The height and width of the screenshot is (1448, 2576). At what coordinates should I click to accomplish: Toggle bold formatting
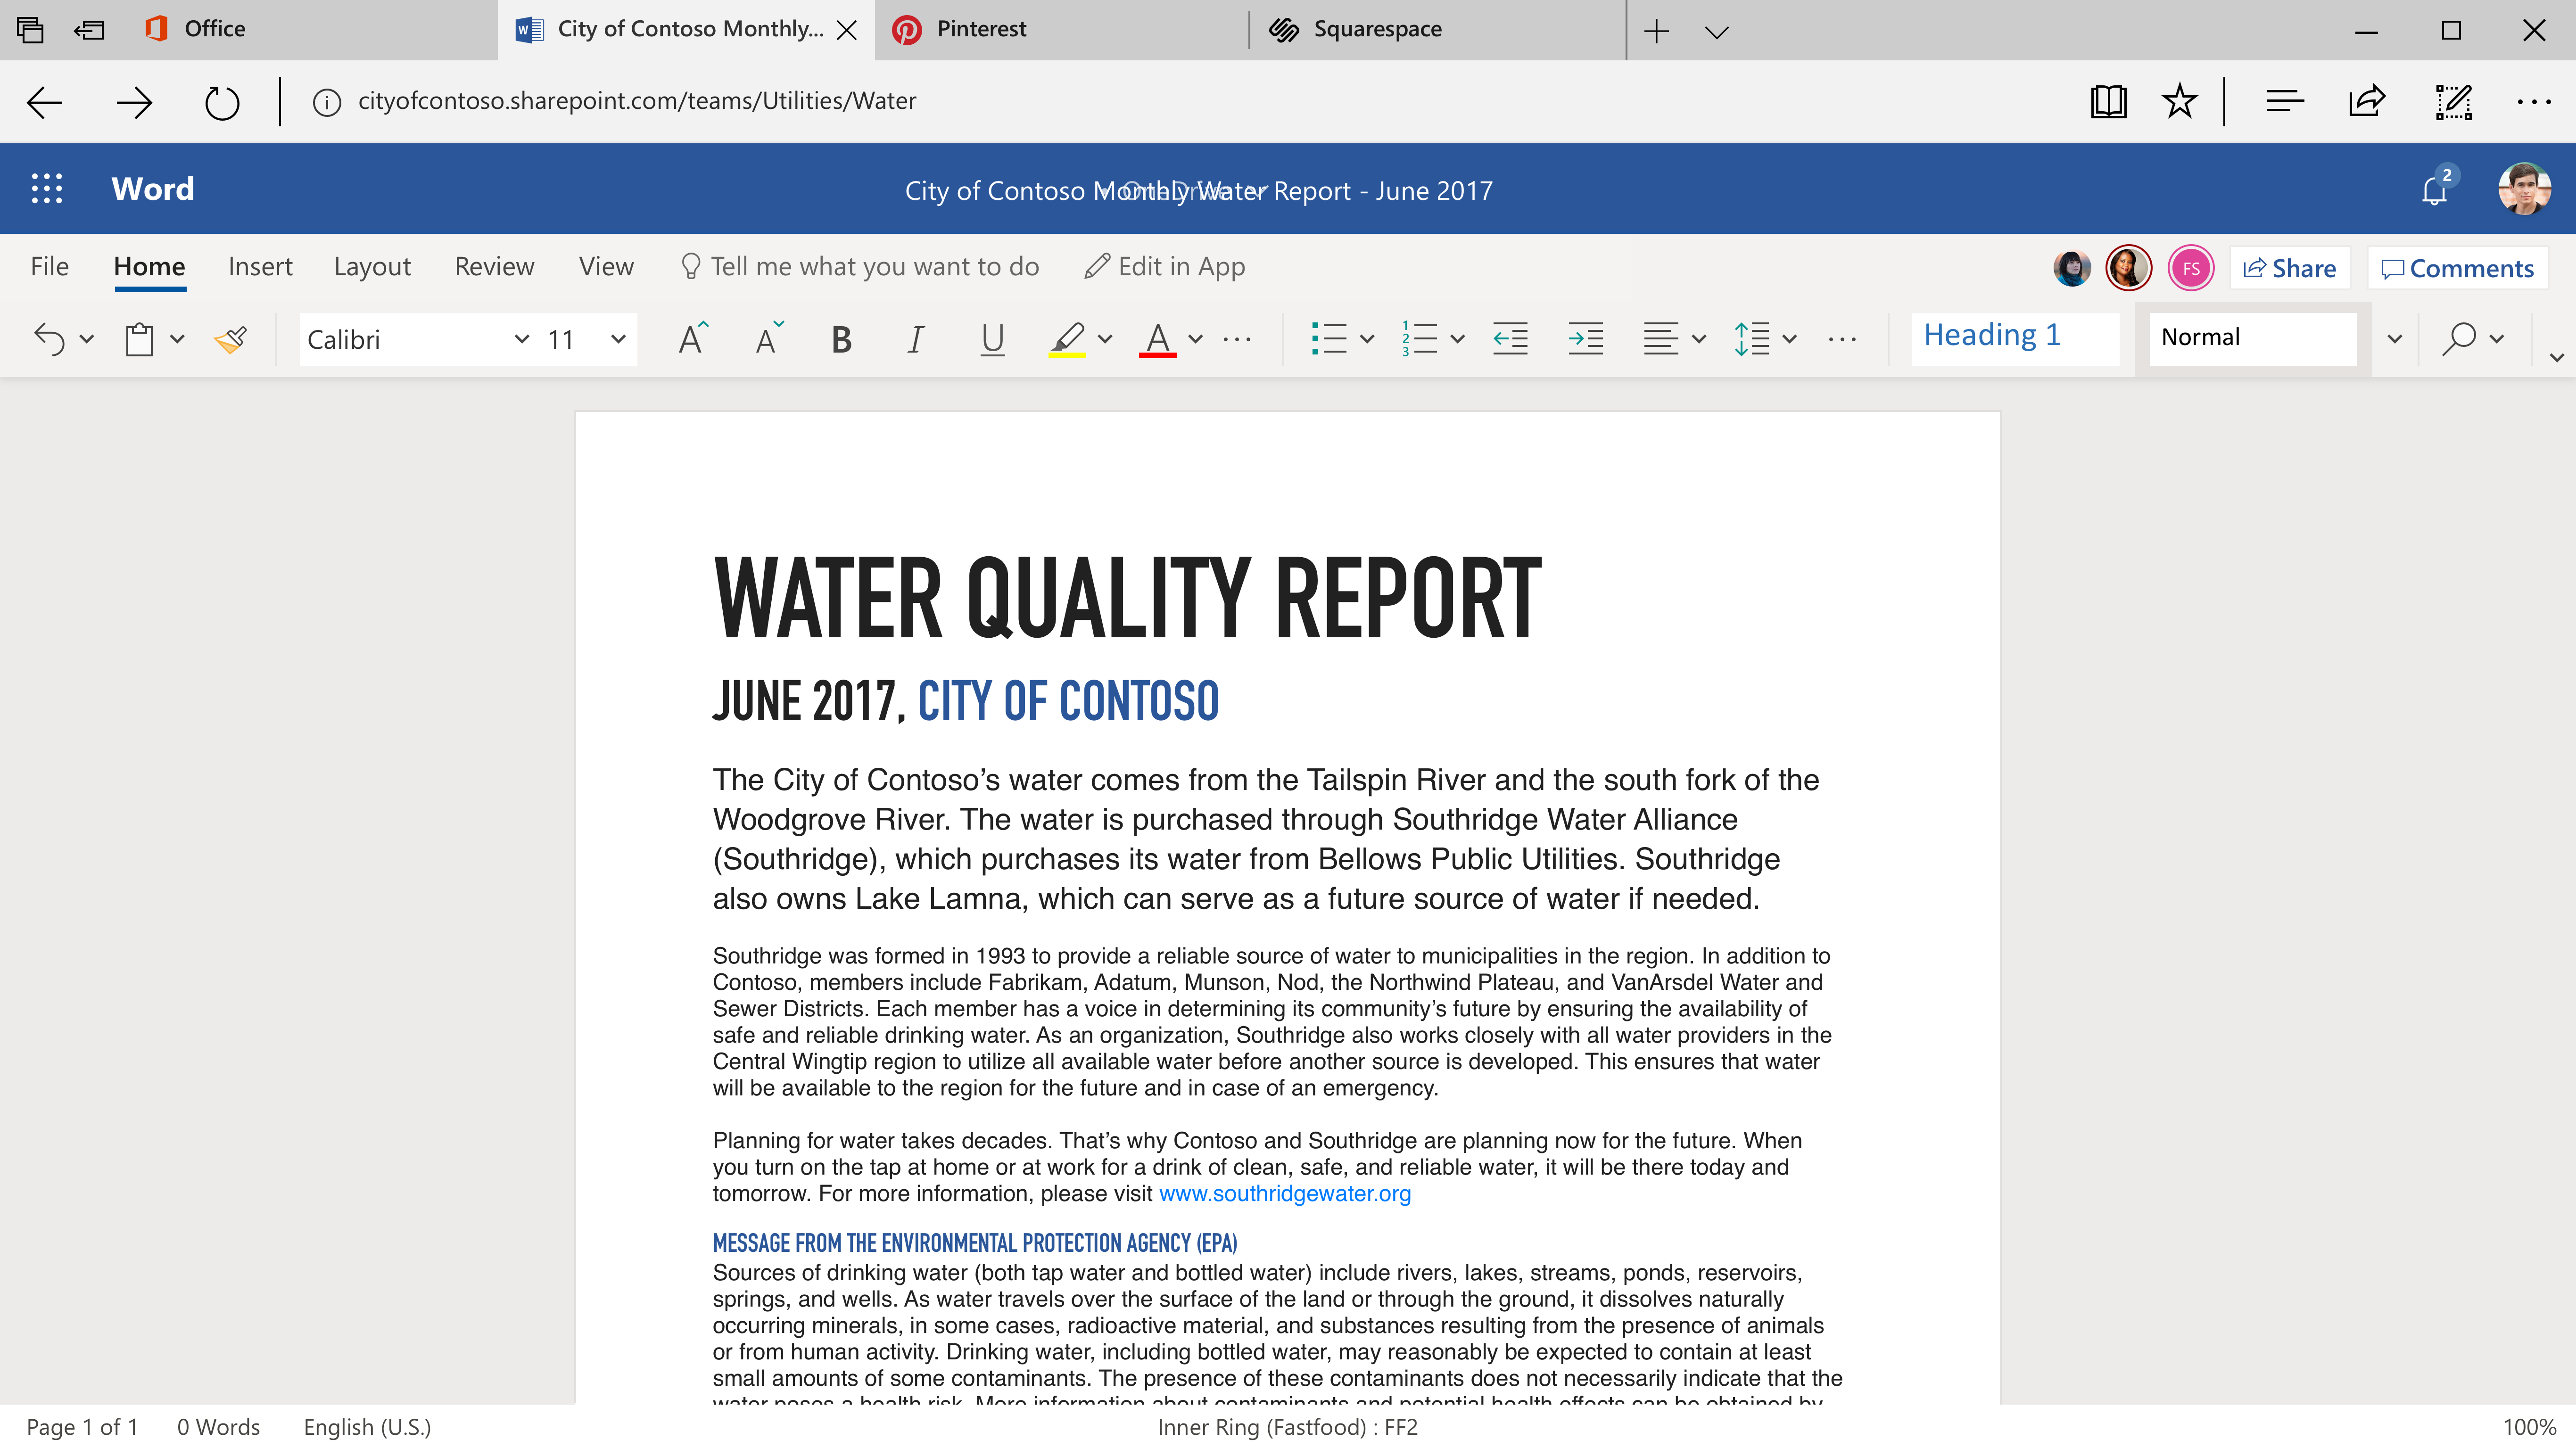tap(841, 339)
